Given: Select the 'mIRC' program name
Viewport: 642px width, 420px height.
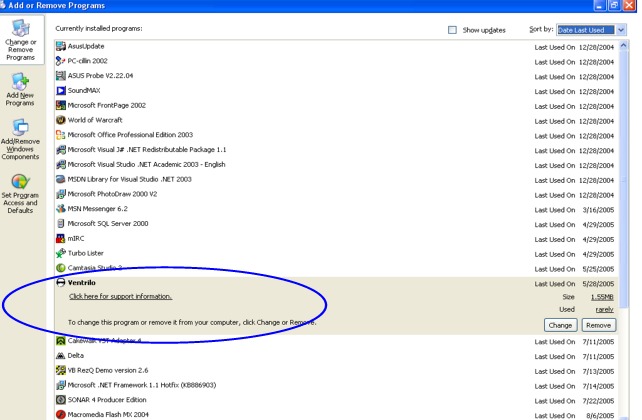Looking at the screenshot, I should [x=76, y=238].
